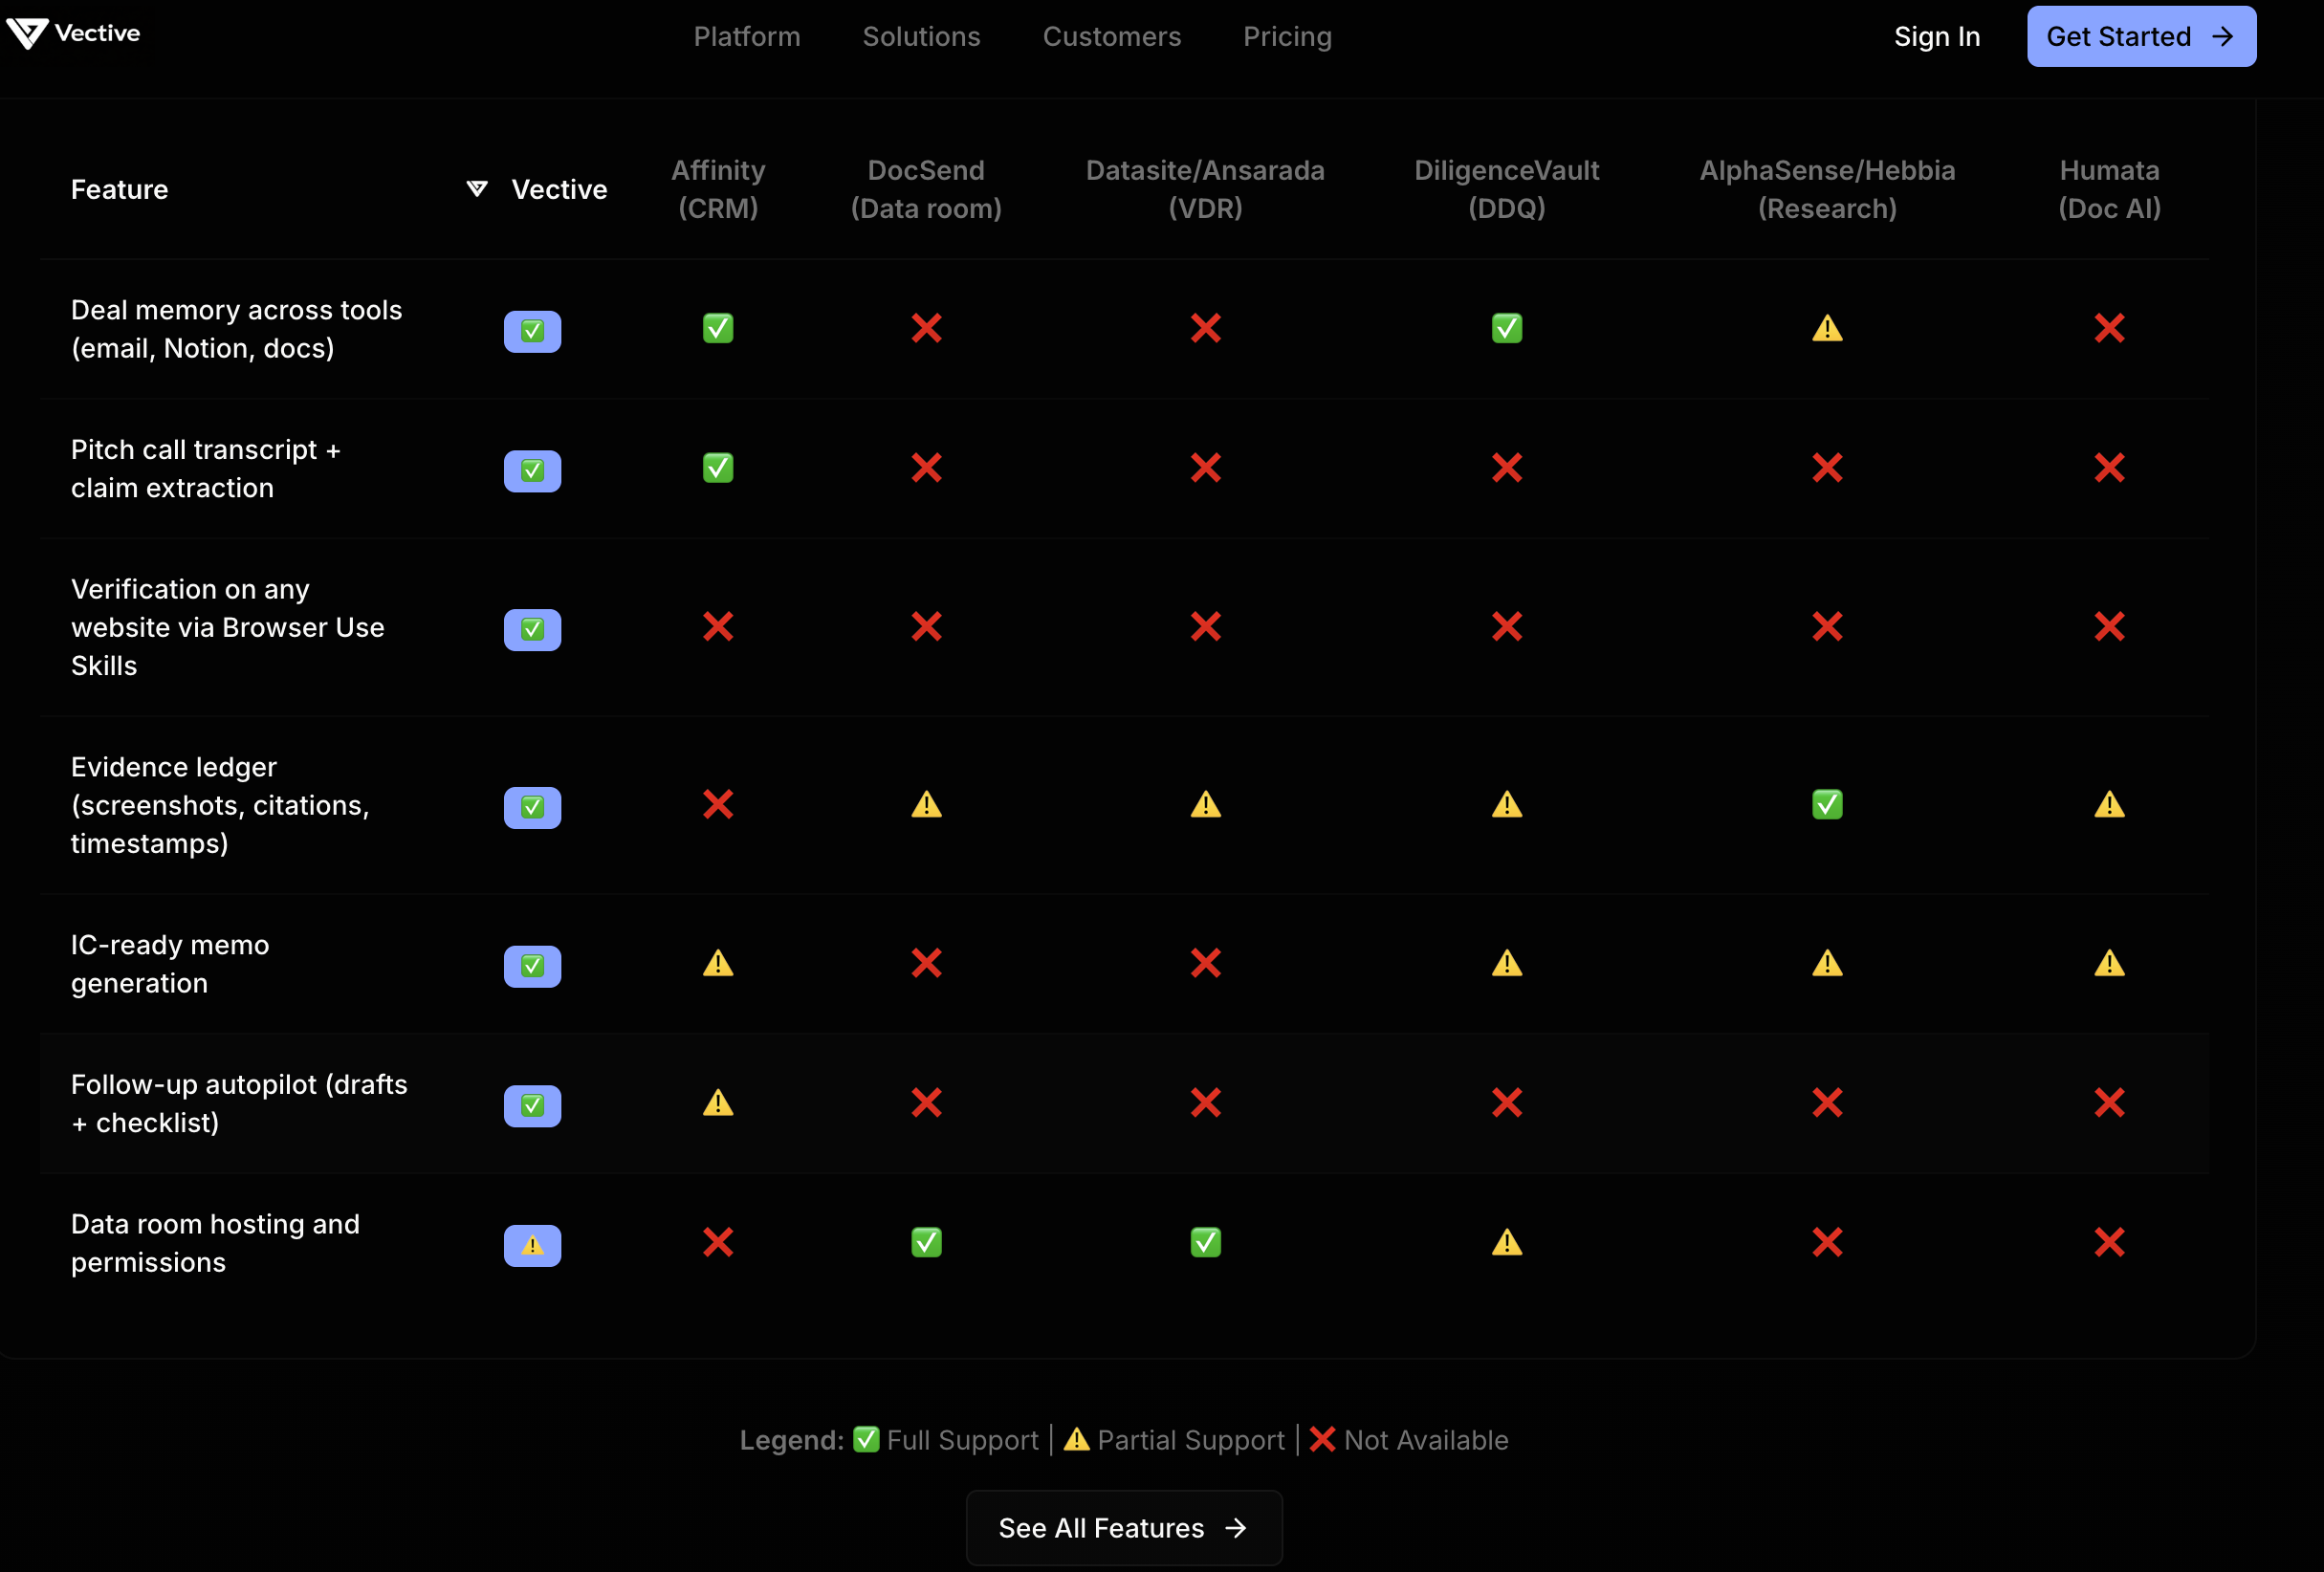Click Datasite's green check for data room hosting
Image resolution: width=2324 pixels, height=1572 pixels.
pos(1205,1242)
